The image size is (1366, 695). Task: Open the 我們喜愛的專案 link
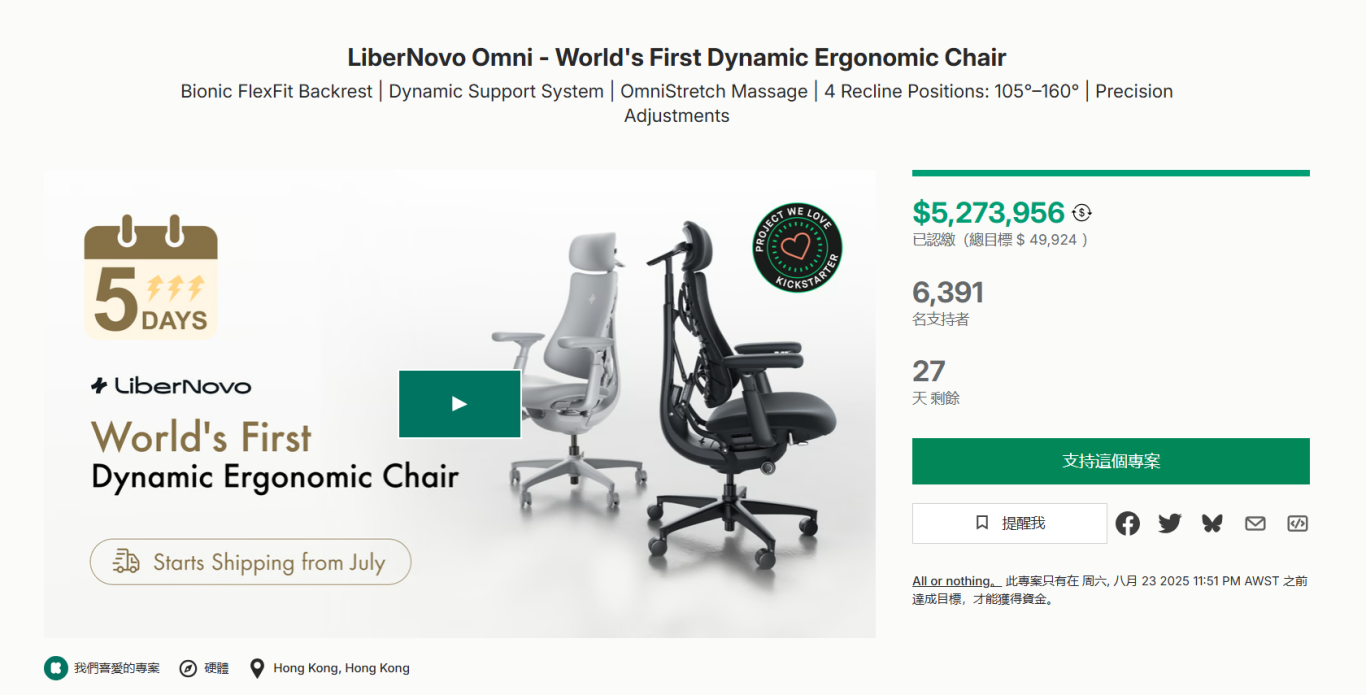116,668
